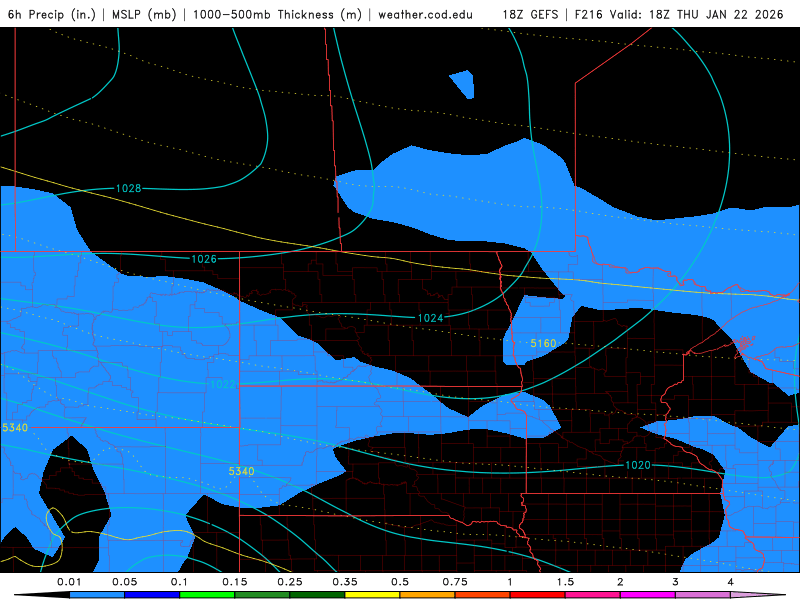Select the light blue 0.01–0.05 legend swatch
Screen dimensions: 800x600
click(x=97, y=595)
